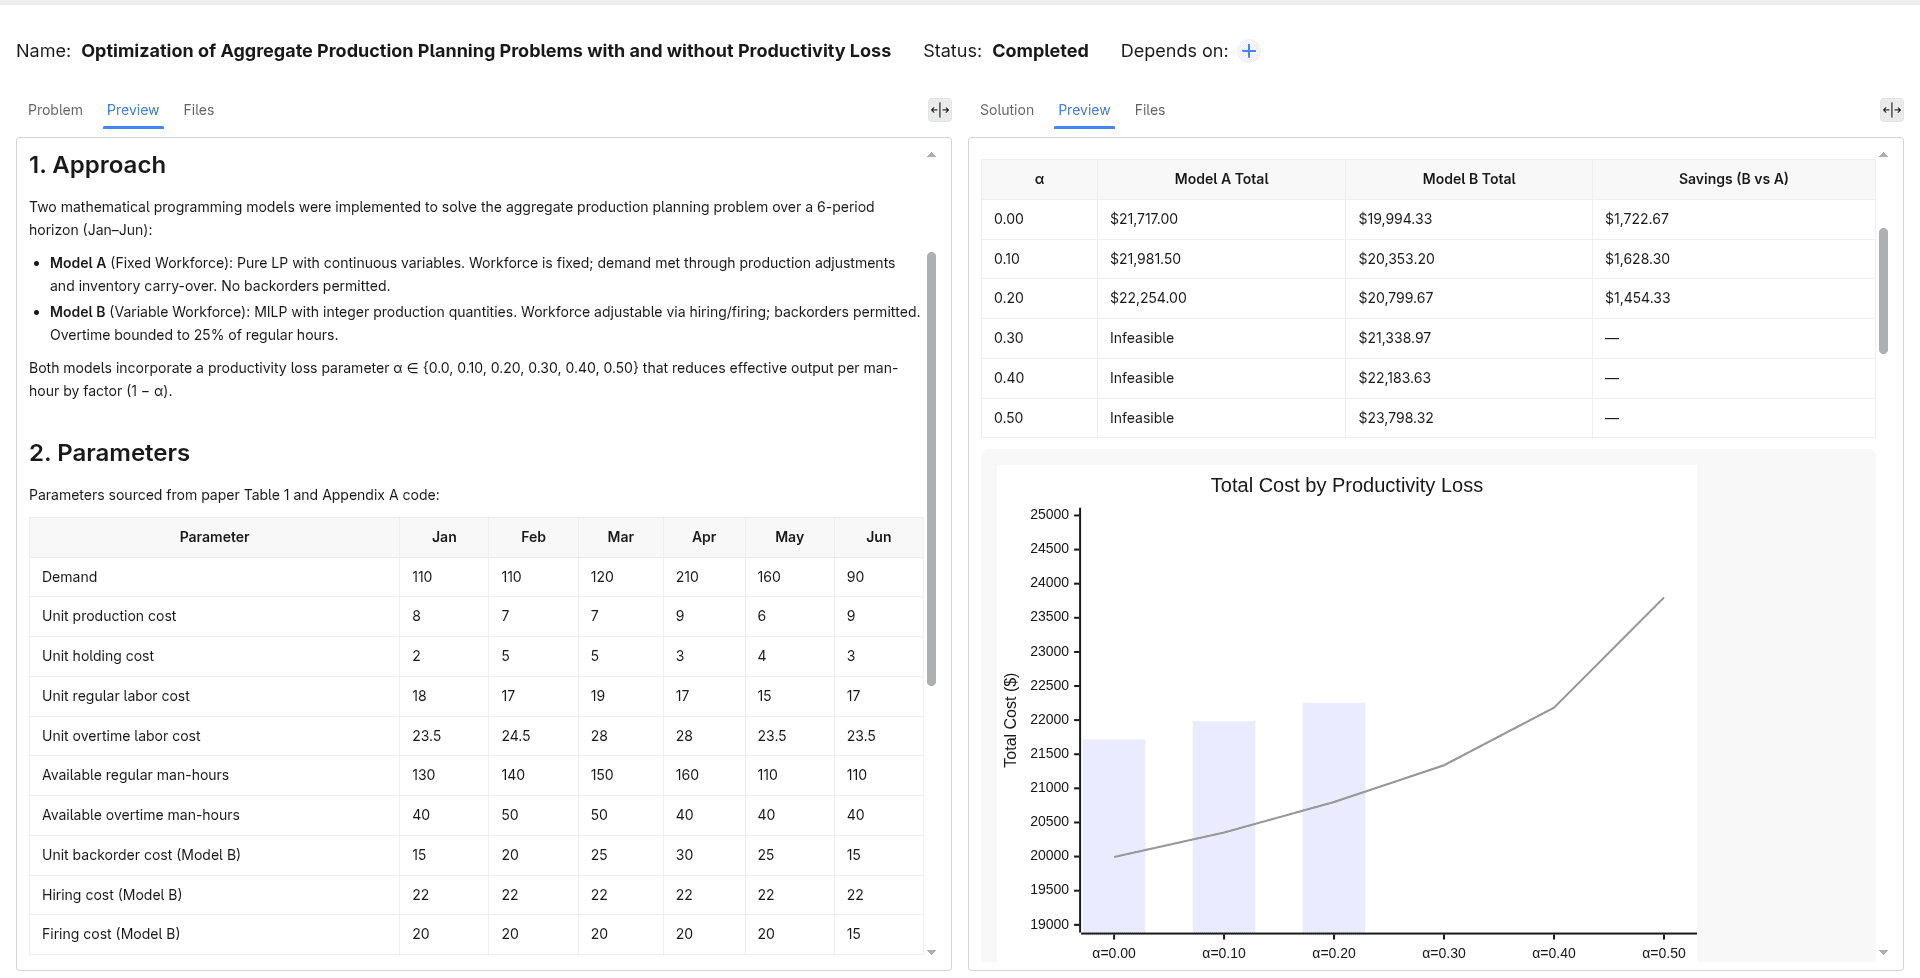
Task: Open the Problem tab
Action: point(55,110)
